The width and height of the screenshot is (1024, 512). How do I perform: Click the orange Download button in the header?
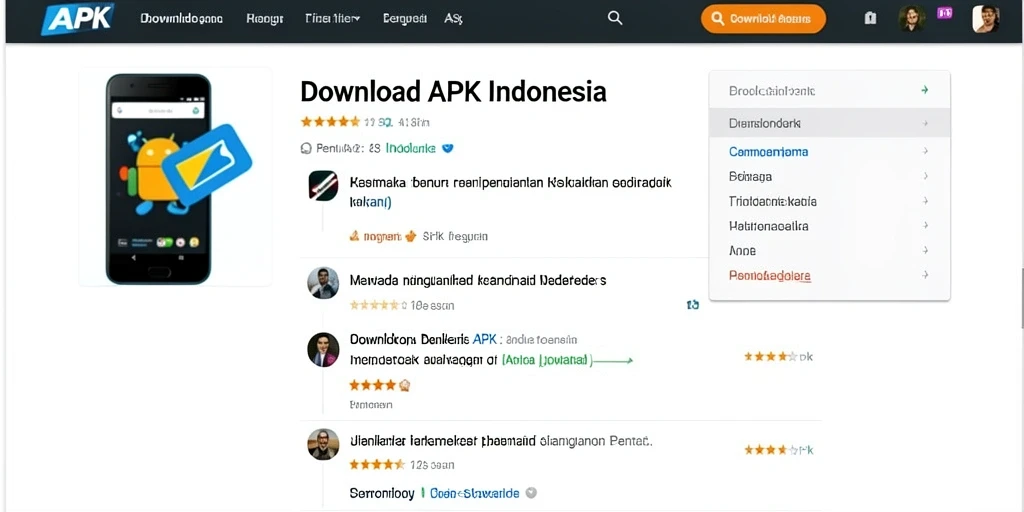coord(763,19)
